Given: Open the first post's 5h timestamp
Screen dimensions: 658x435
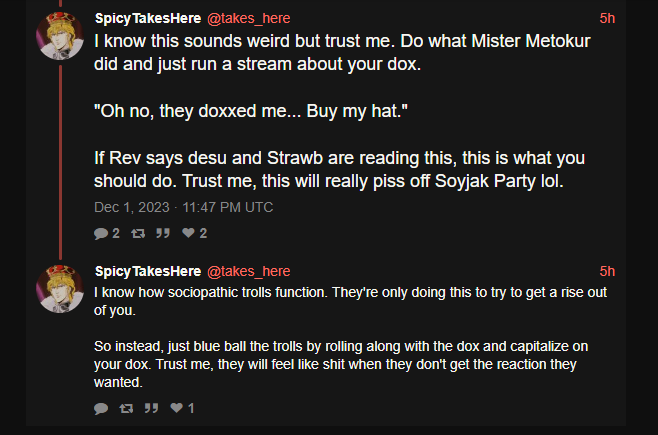Looking at the screenshot, I should [x=607, y=19].
